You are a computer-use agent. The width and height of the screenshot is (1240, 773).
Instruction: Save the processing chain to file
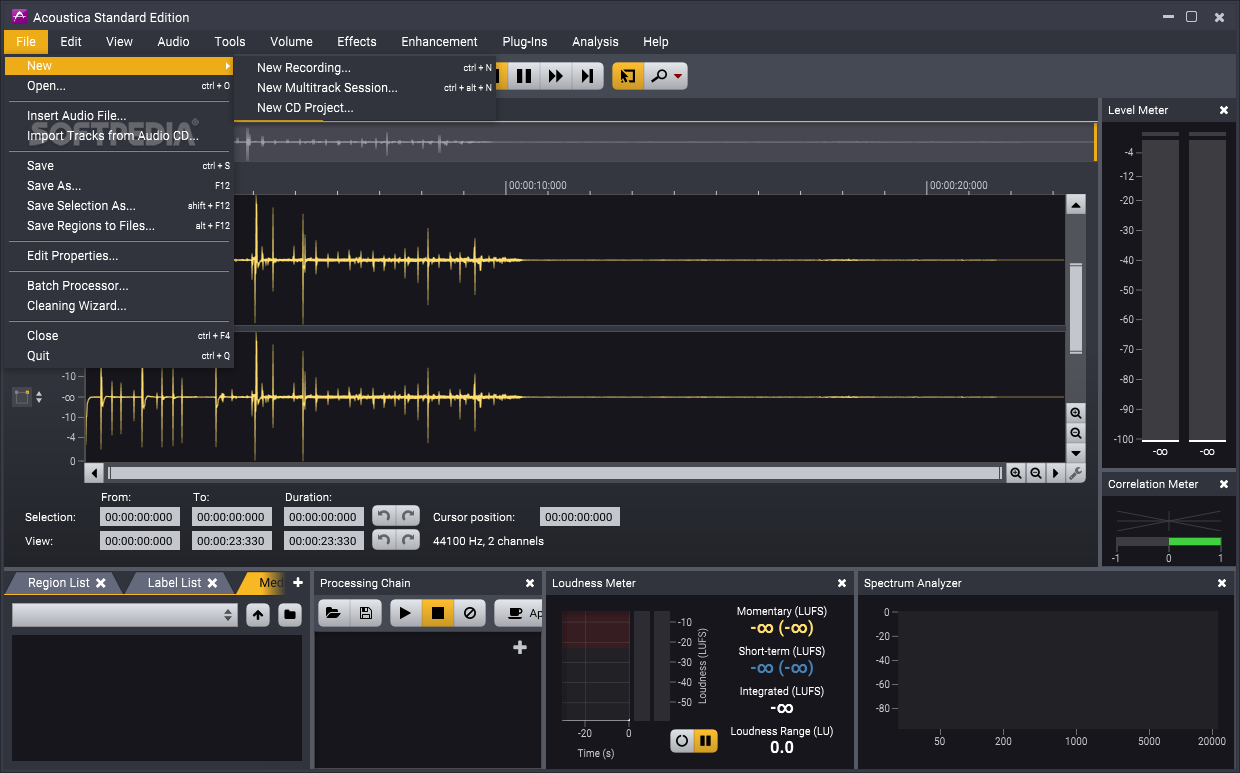tap(366, 613)
